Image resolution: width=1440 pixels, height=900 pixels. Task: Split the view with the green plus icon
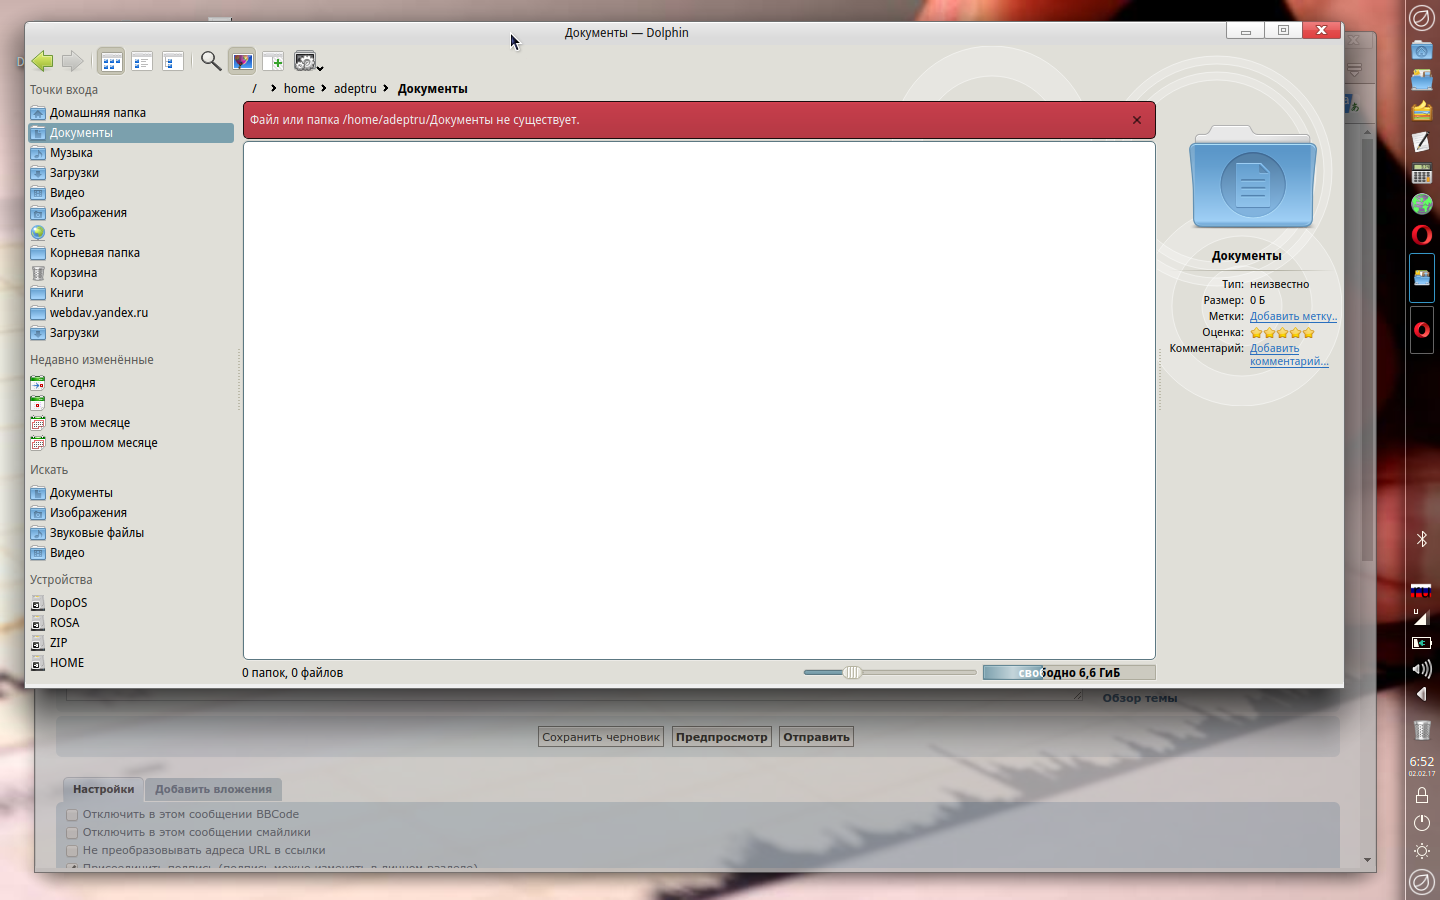point(273,62)
